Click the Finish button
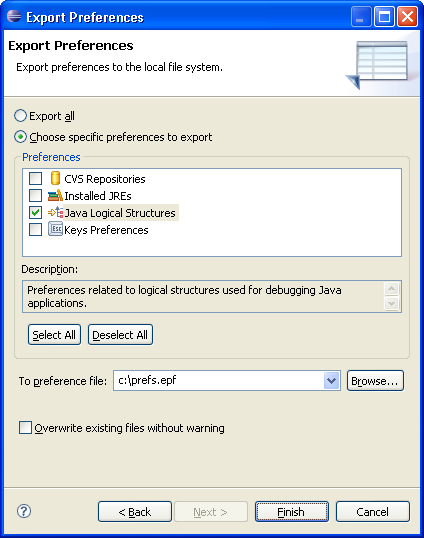Screen dimensions: 424x538 point(292,512)
